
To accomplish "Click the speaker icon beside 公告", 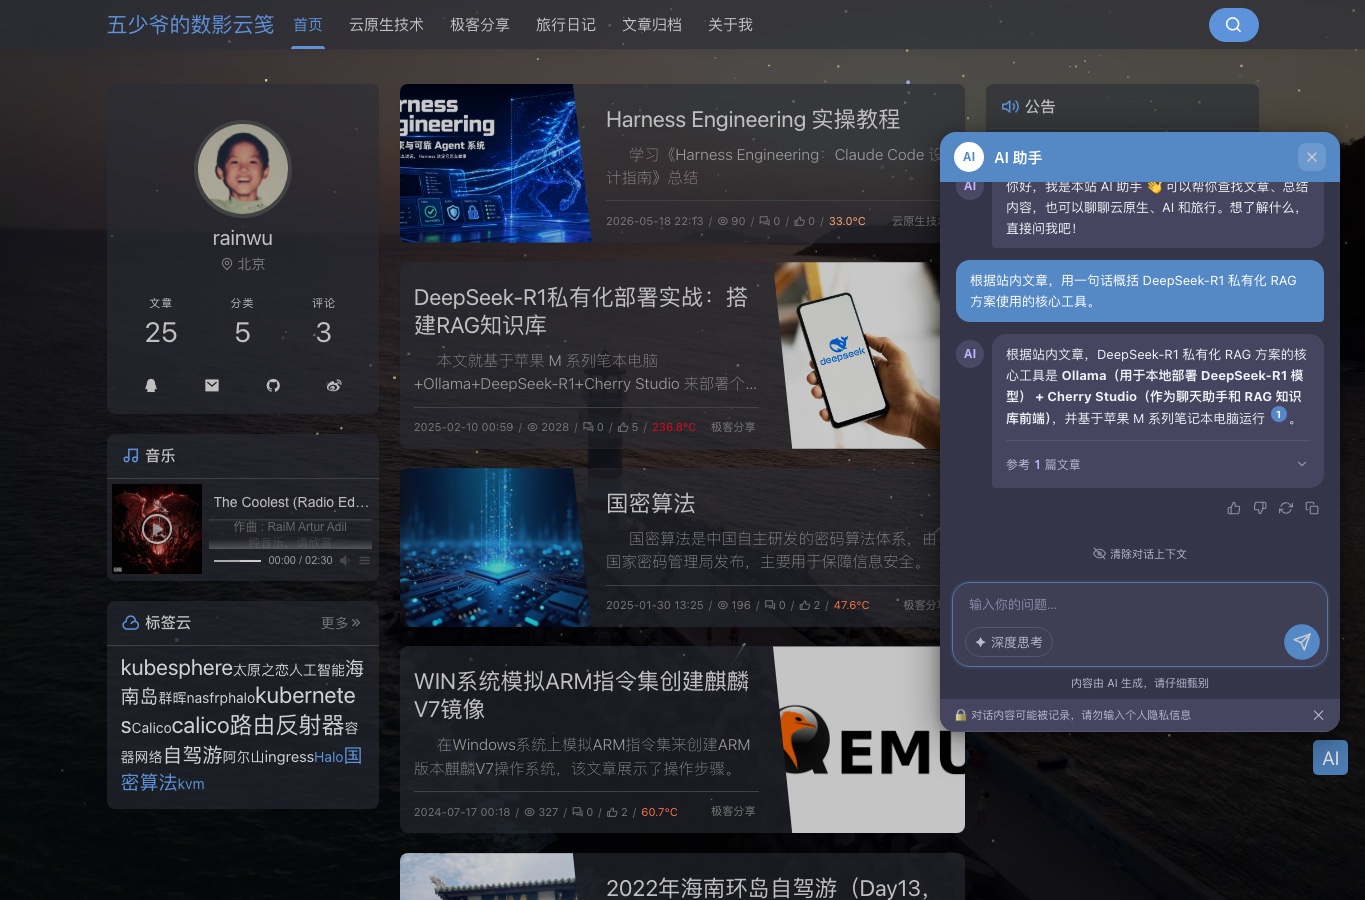I will coord(1010,106).
